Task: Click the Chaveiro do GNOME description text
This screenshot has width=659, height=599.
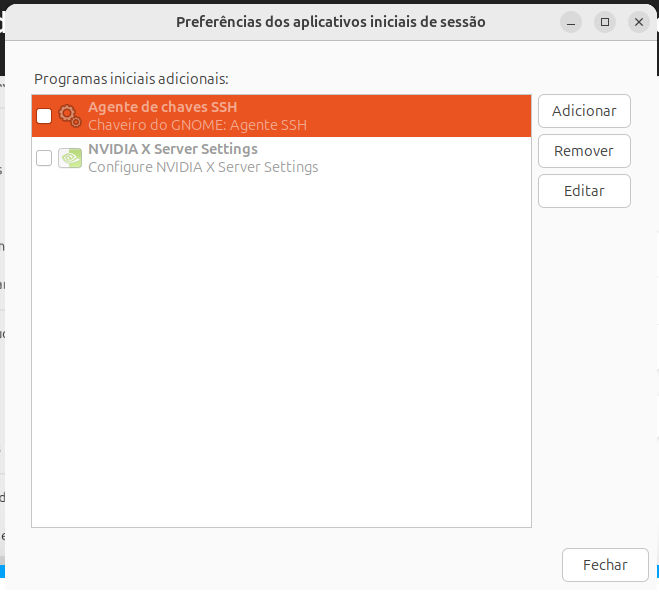Action: point(197,125)
